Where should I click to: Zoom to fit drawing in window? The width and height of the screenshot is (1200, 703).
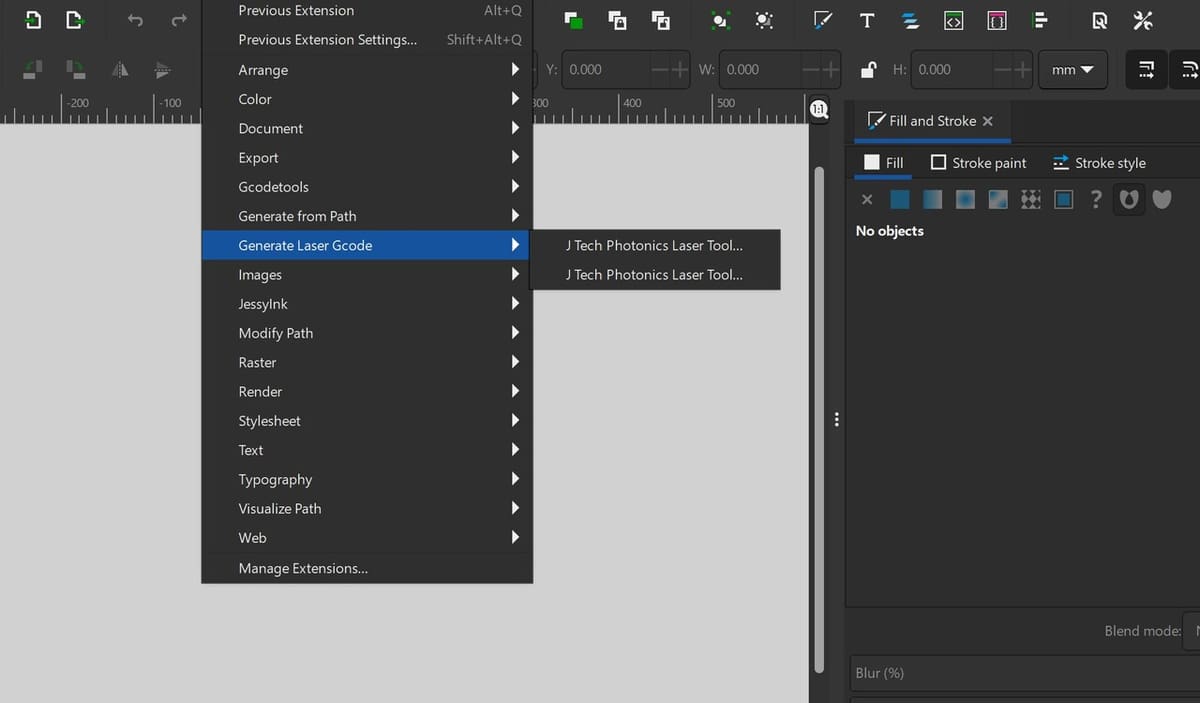tap(764, 20)
